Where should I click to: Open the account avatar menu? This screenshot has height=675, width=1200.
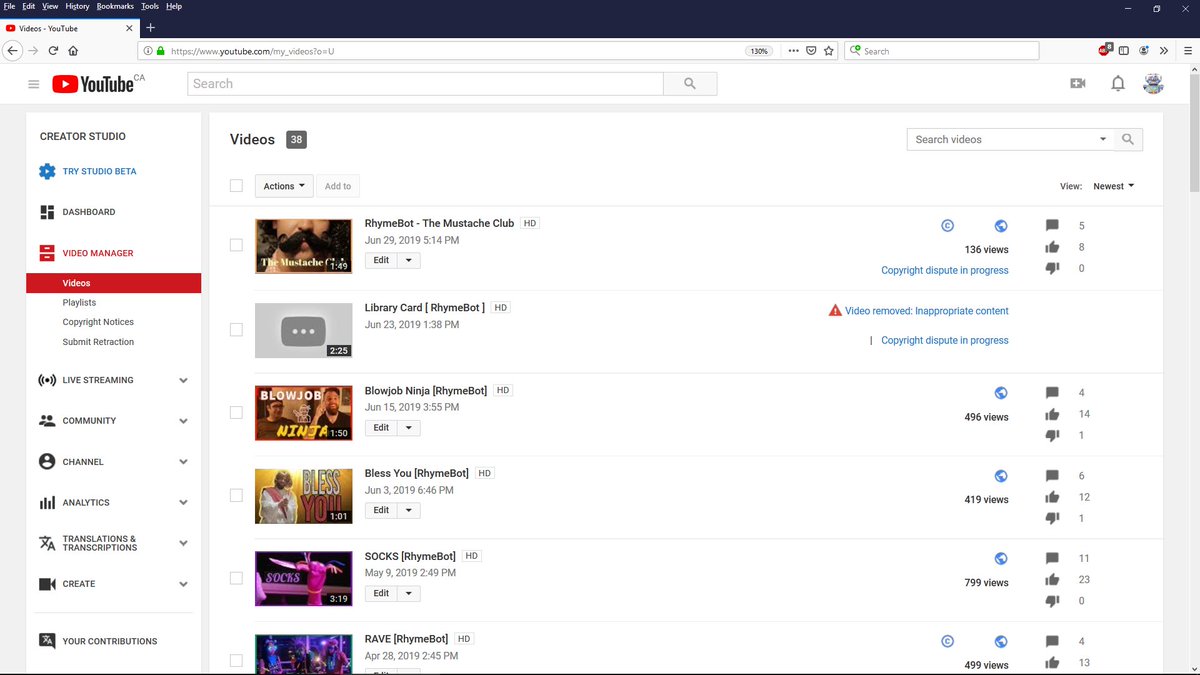(x=1153, y=84)
